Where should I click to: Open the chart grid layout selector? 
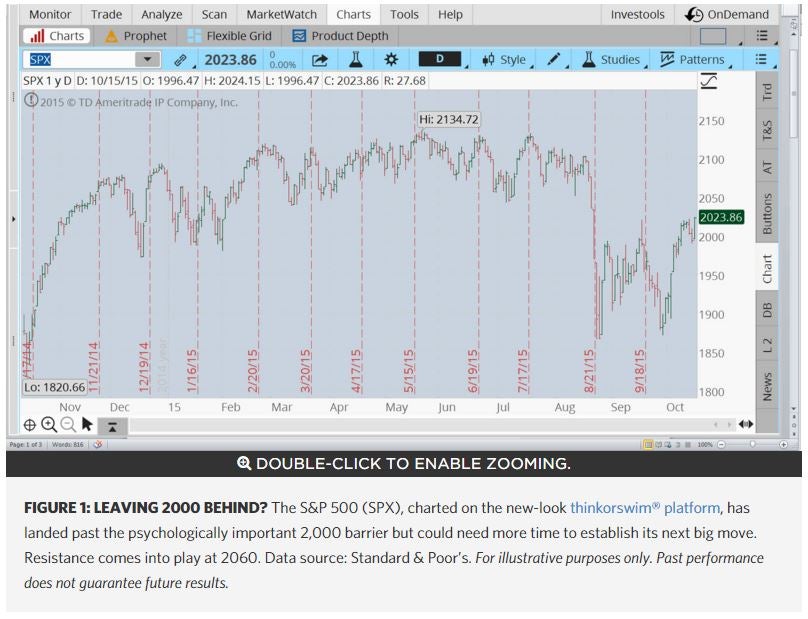tap(713, 36)
